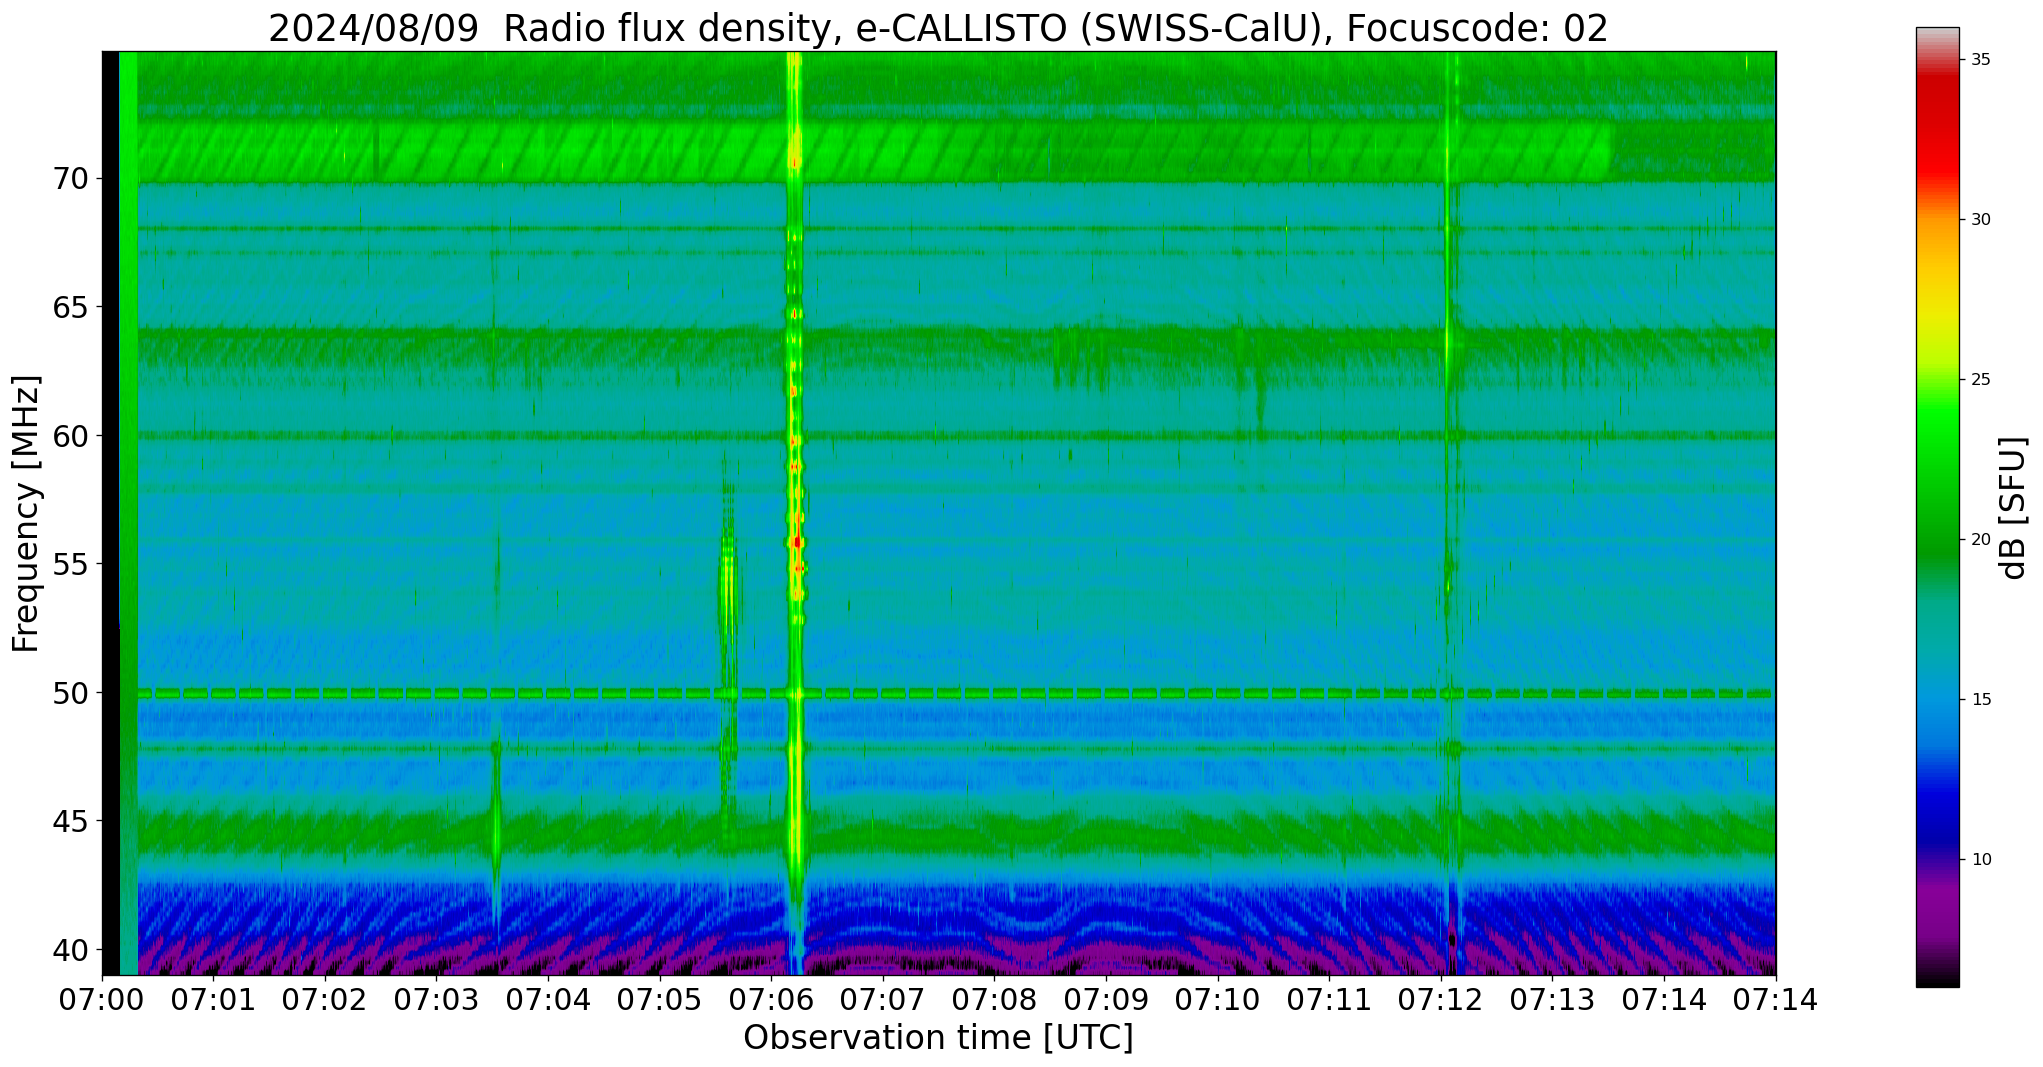This screenshot has height=1067, width=2043.
Task: Click the 'dB [SFU]' colorbar label
Action: [x=2014, y=508]
